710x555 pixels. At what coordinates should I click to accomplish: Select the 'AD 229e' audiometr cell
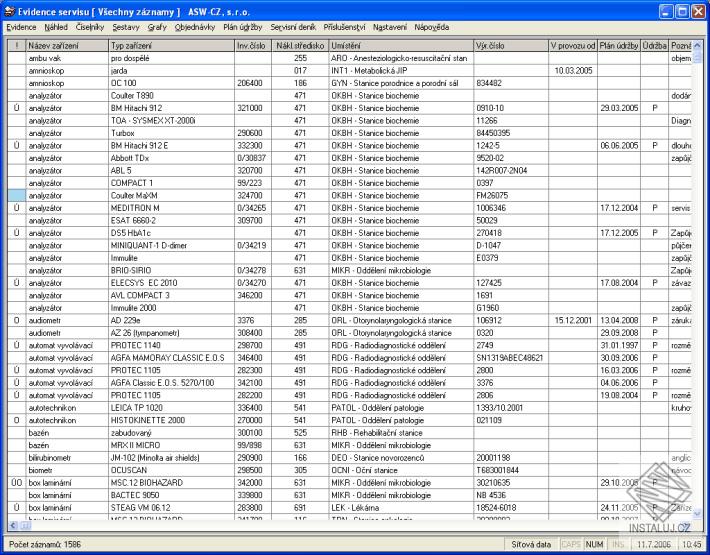(x=172, y=321)
